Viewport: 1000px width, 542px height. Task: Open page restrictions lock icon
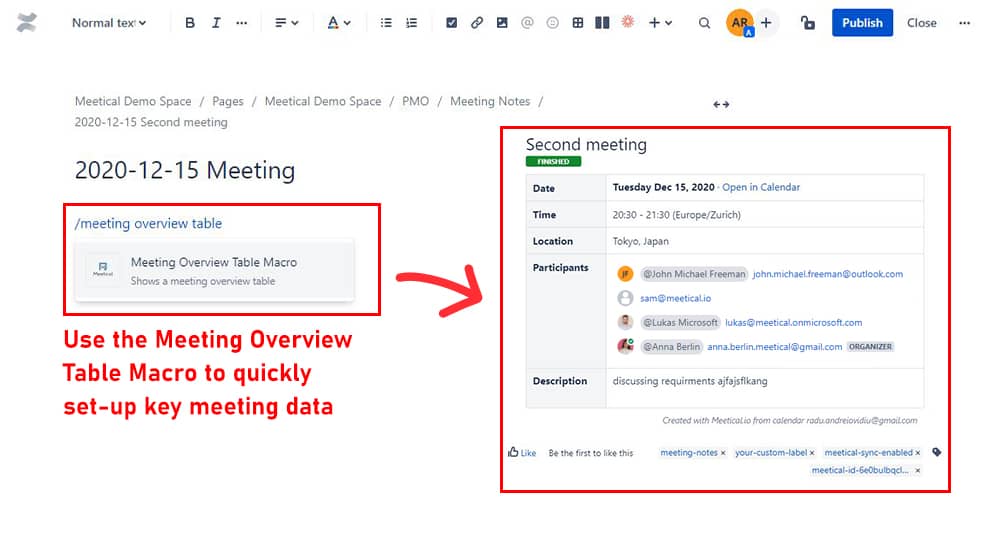[807, 23]
